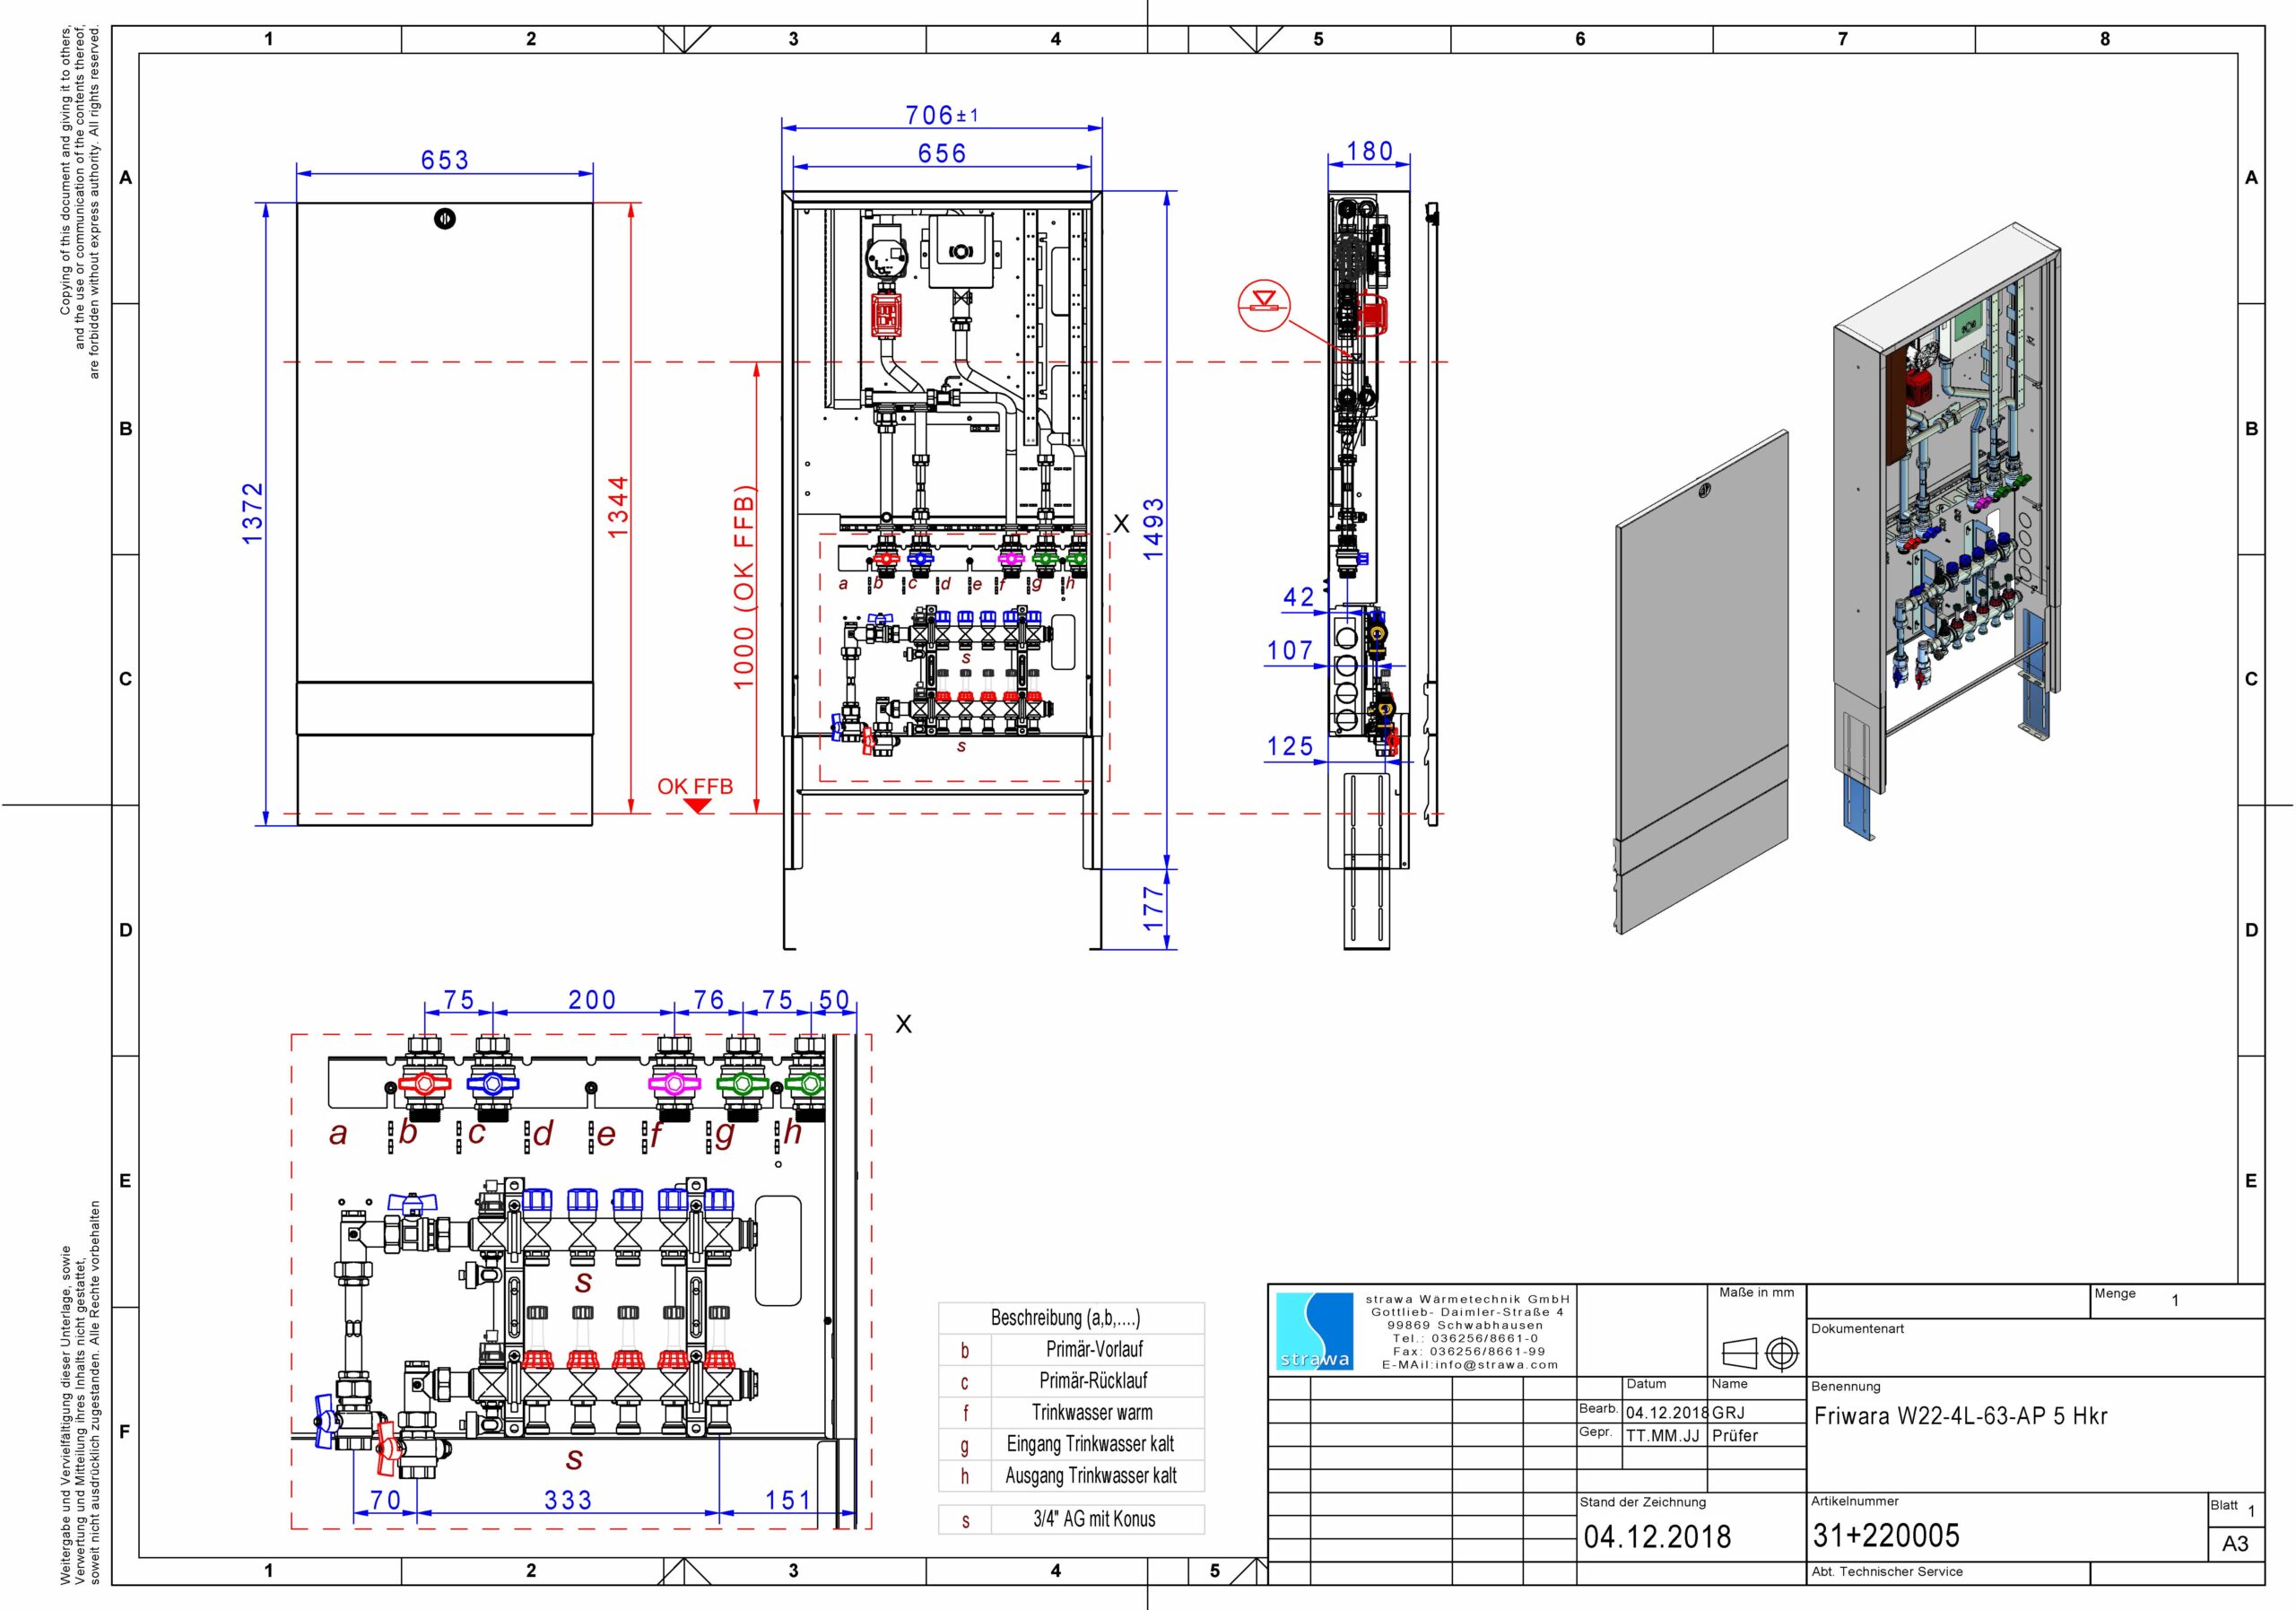
Task: Select the 180 depth dimension
Action: click(x=1370, y=151)
